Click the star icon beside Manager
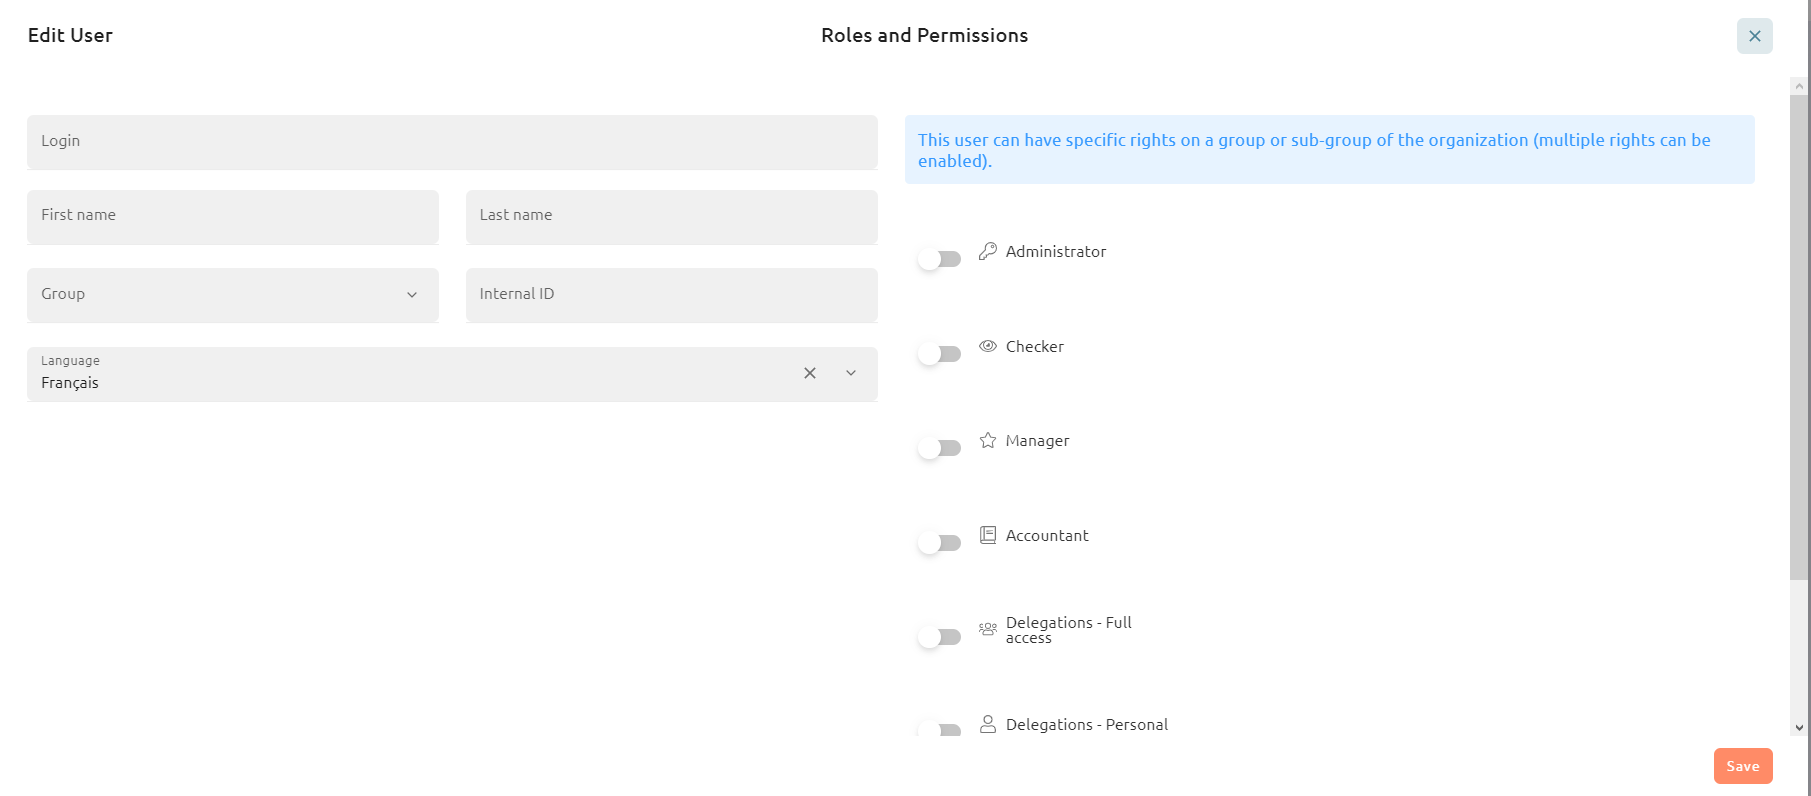 [x=988, y=440]
